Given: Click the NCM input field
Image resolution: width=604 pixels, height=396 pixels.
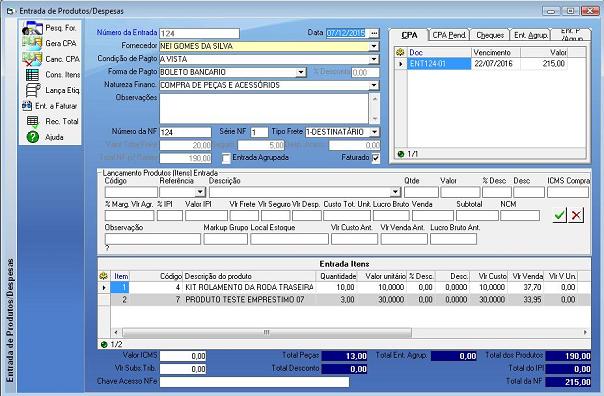Looking at the screenshot, I should click(x=520, y=215).
